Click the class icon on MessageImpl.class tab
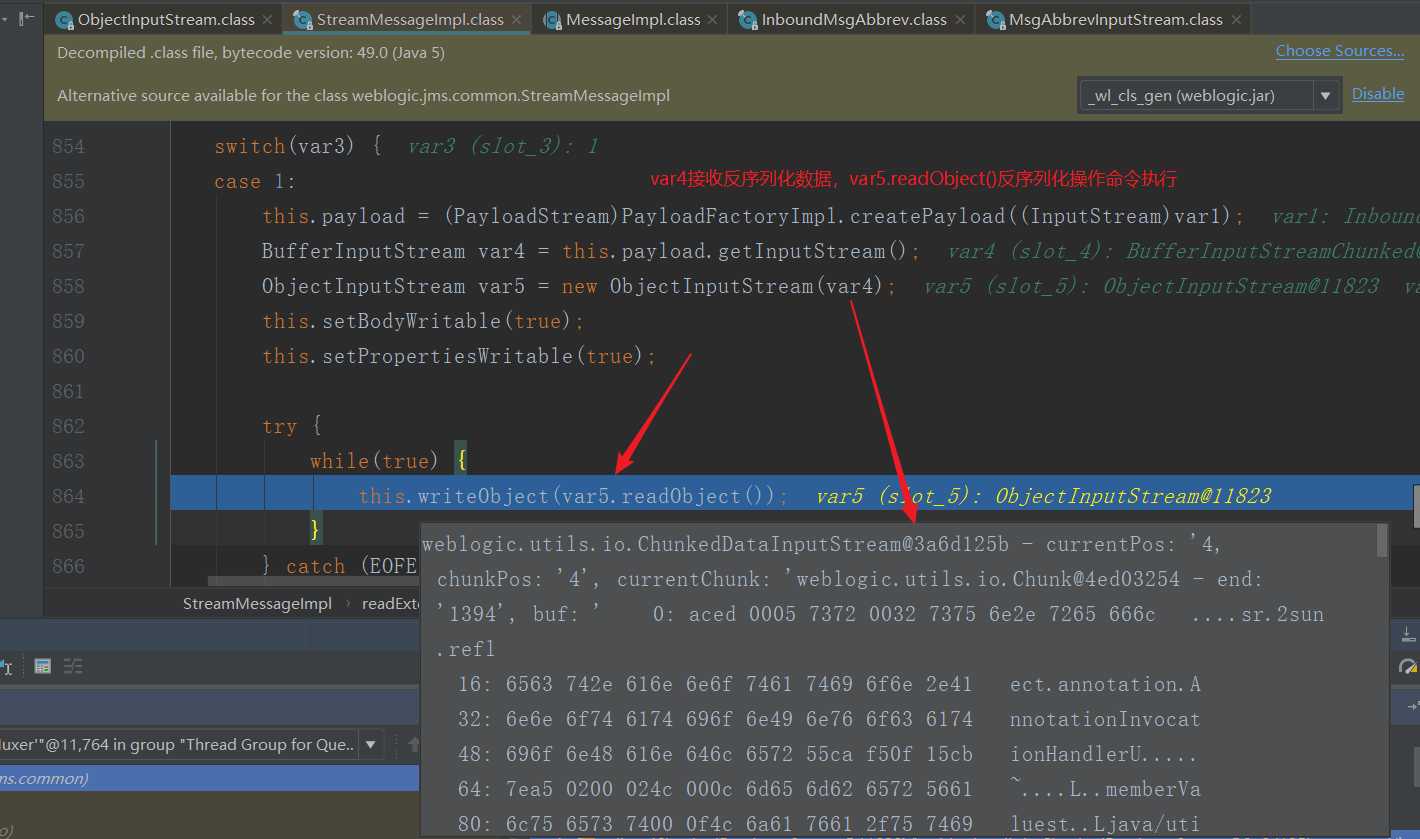This screenshot has width=1420, height=839. pos(551,19)
